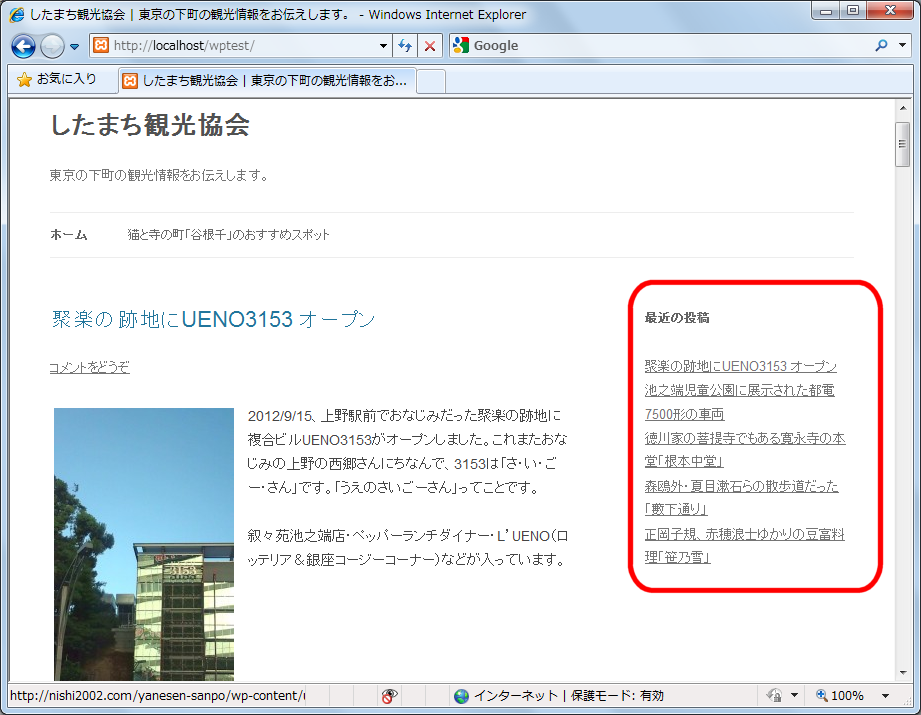Open the zoom level dropdown arrow
Image resolution: width=921 pixels, height=715 pixels.
click(885, 696)
